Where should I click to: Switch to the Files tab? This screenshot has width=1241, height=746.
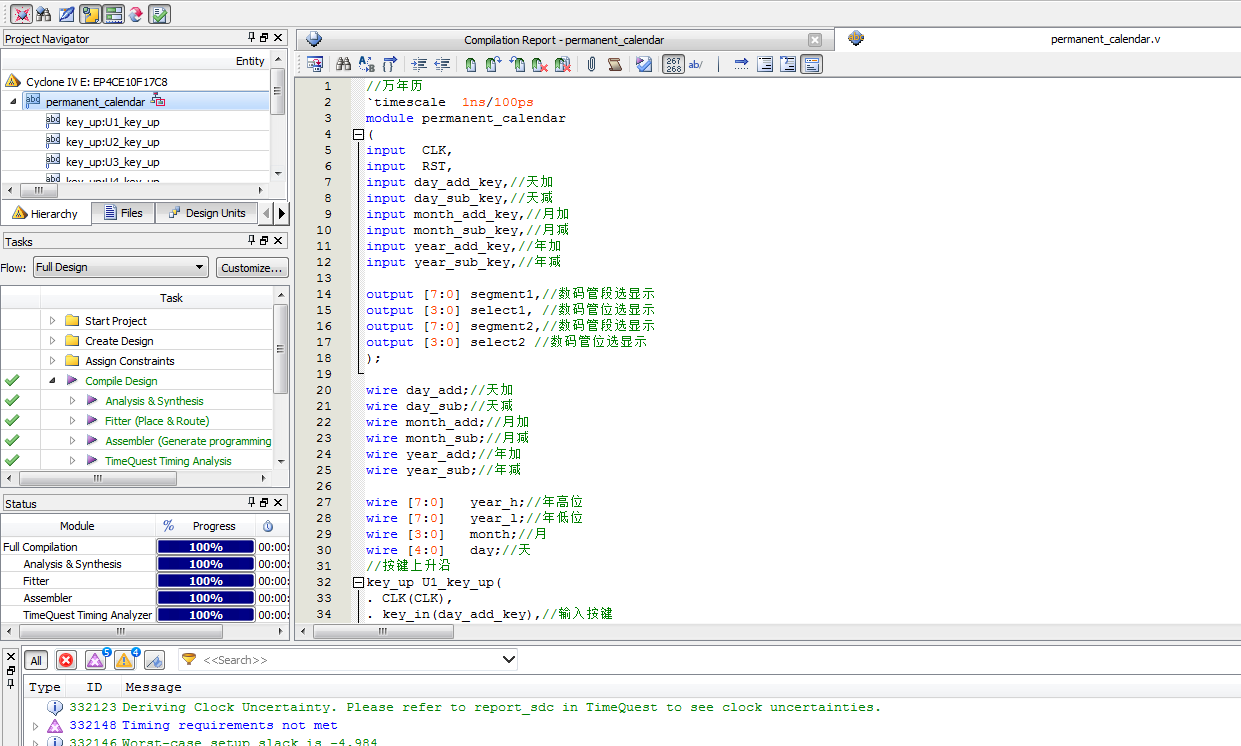pyautogui.click(x=122, y=213)
